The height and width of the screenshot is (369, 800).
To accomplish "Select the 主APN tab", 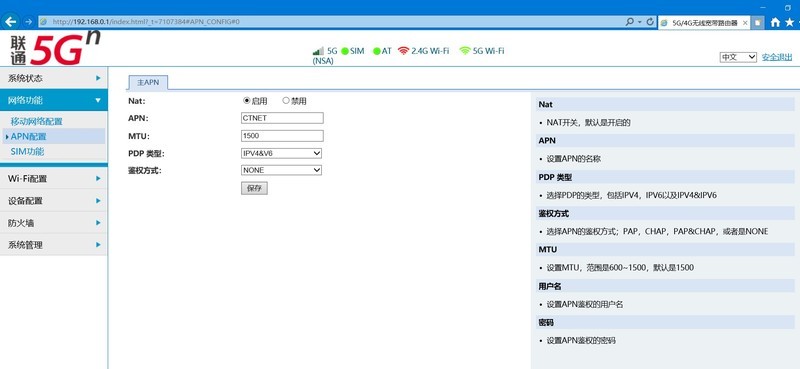I will 147,83.
